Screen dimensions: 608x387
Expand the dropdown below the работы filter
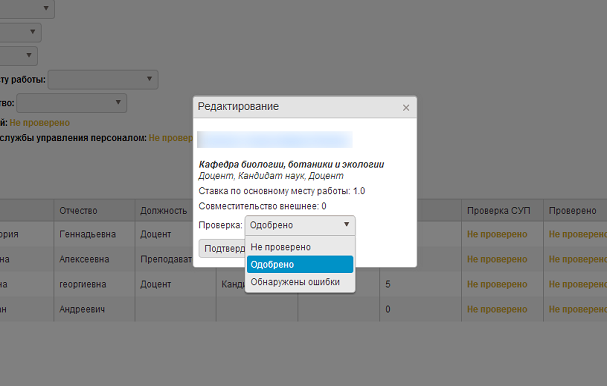[71, 103]
